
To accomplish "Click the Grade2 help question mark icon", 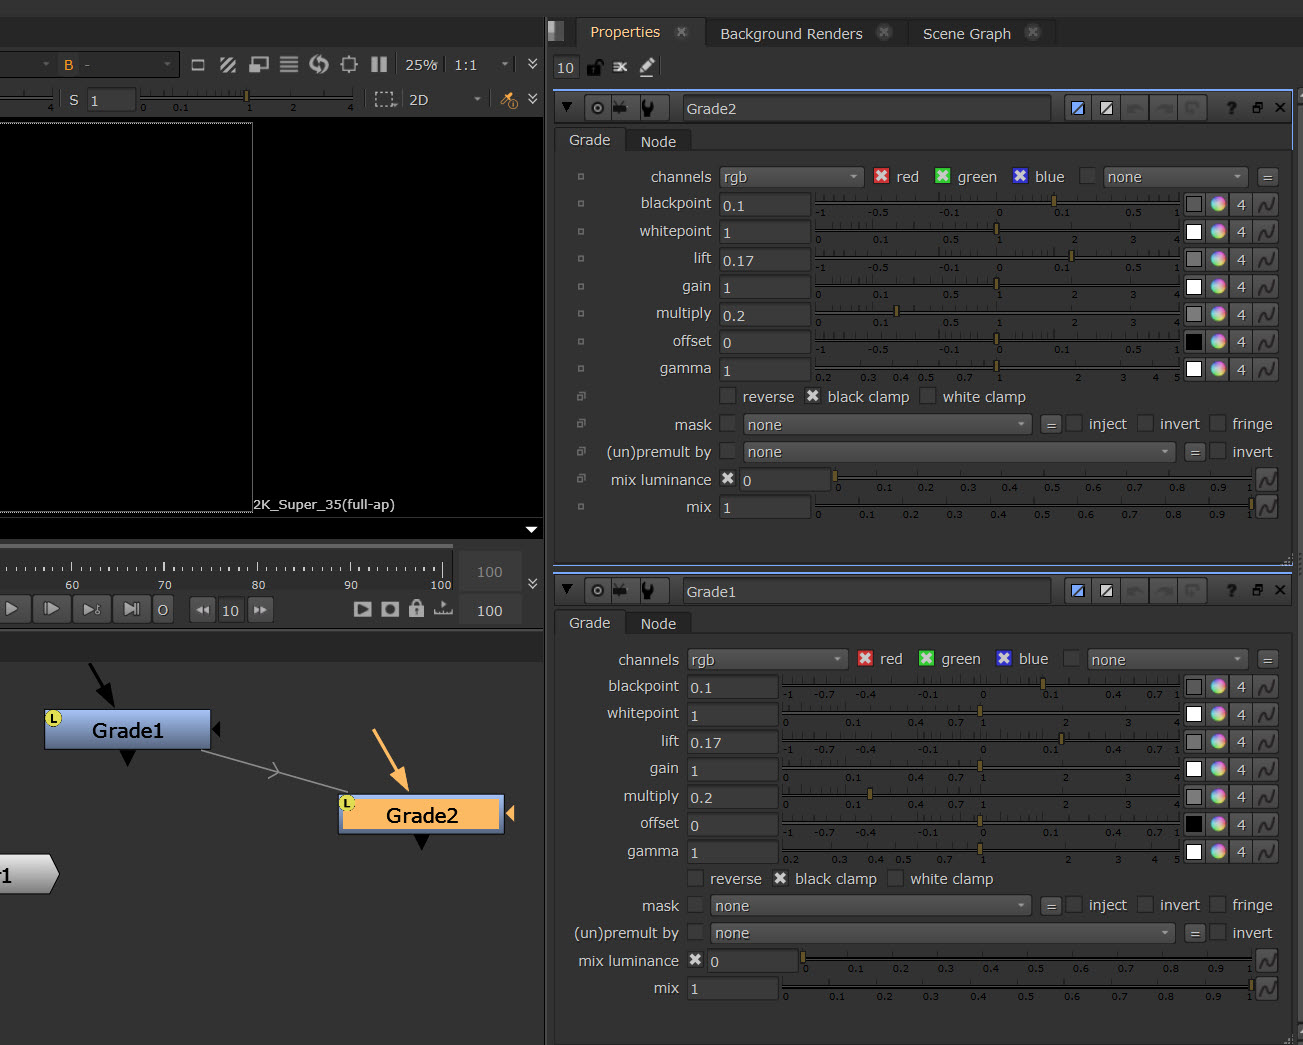I will tap(1231, 108).
